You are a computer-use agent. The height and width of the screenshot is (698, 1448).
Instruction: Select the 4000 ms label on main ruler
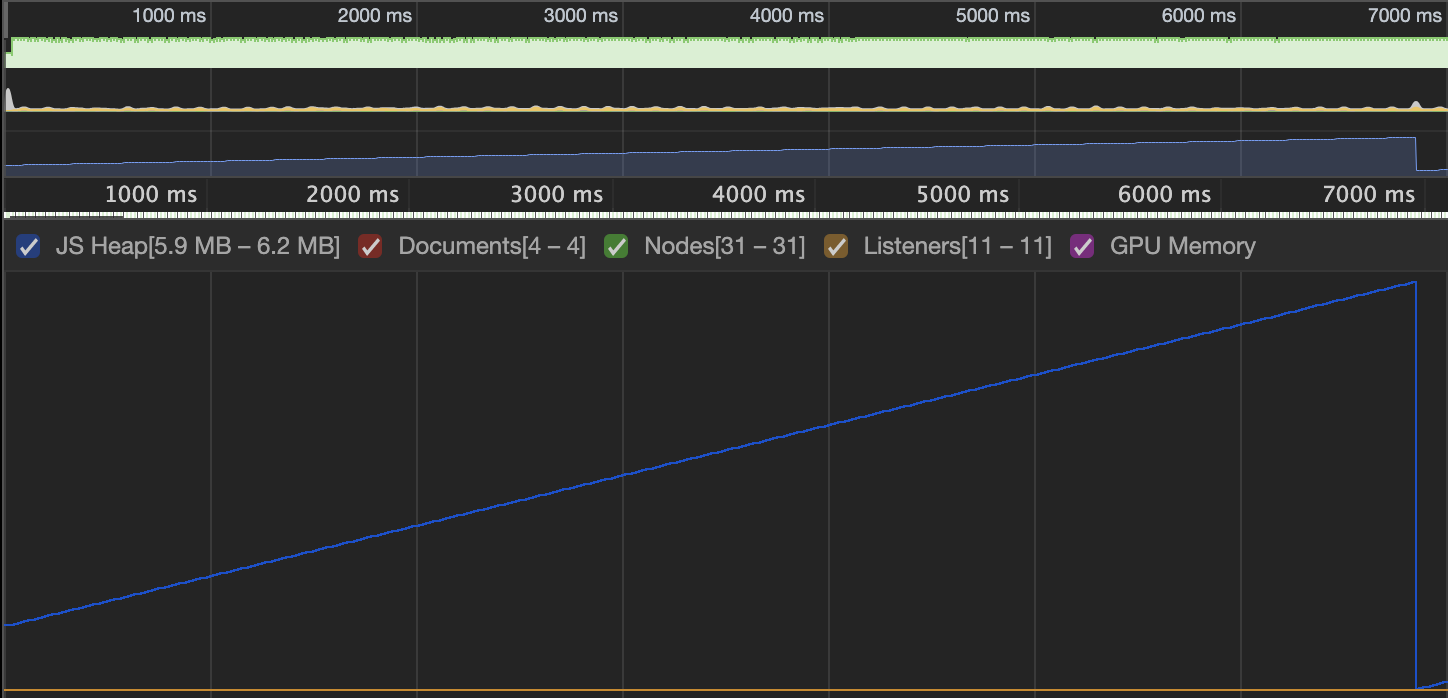[x=759, y=195]
